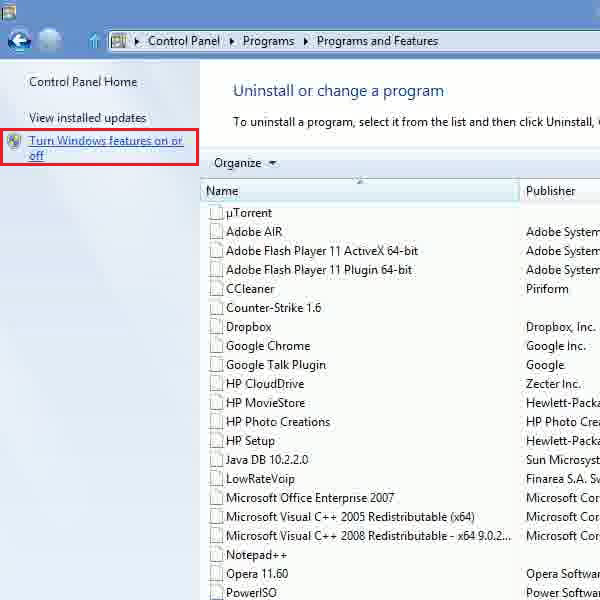This screenshot has height=600, width=600.
Task: Click the Java DB 10.2.2.0 icon
Action: (x=216, y=460)
